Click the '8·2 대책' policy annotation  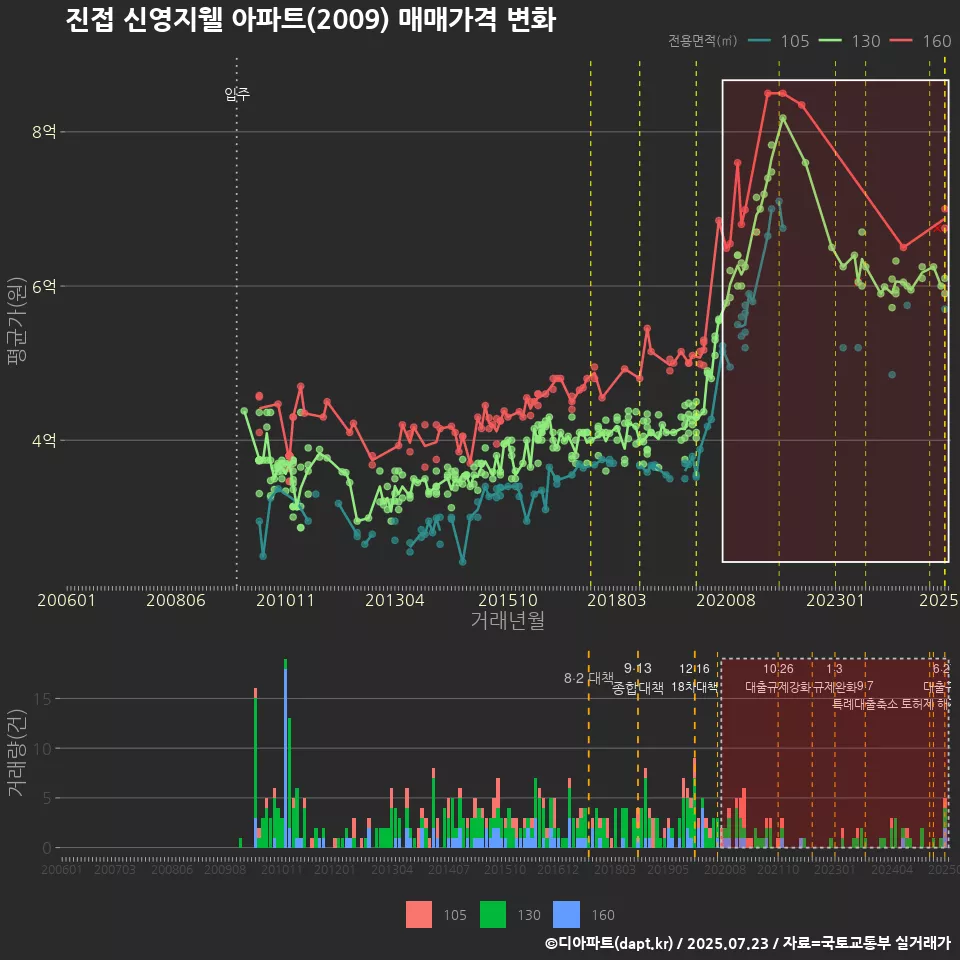tap(589, 678)
